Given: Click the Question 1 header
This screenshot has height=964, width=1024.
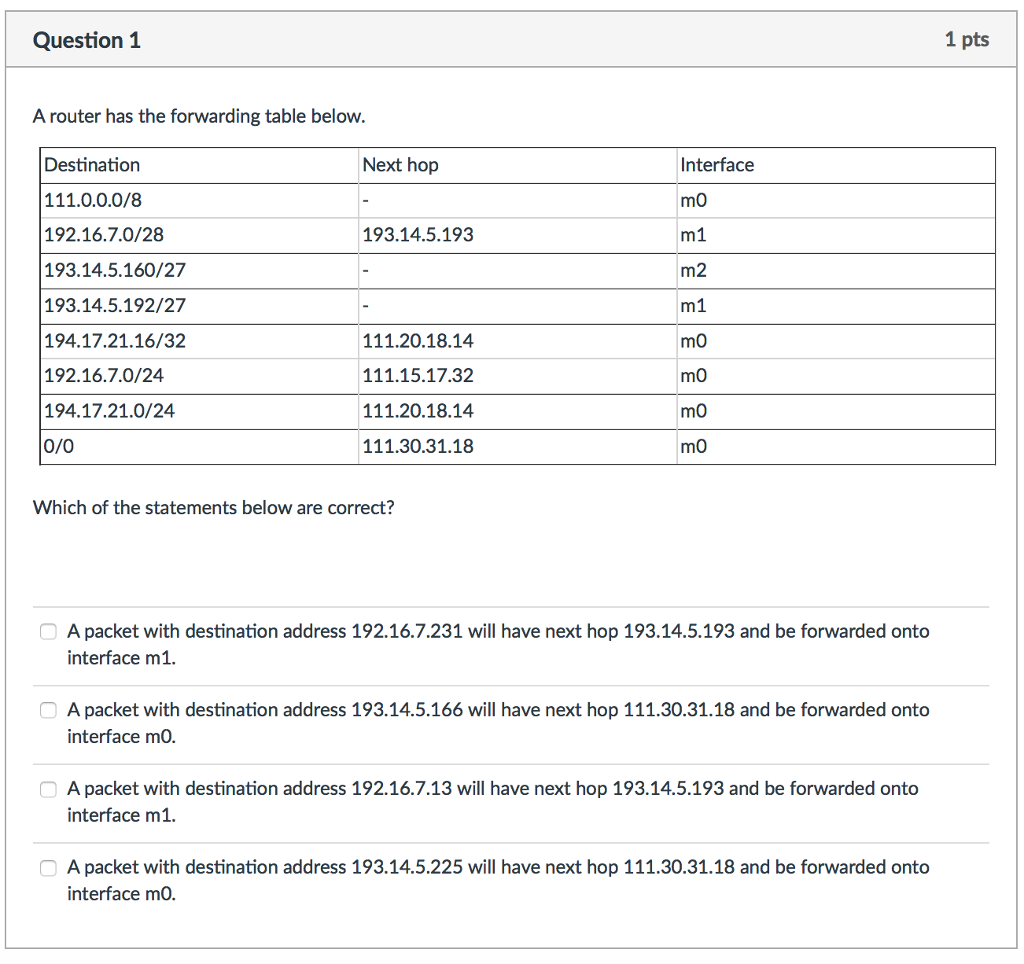Looking at the screenshot, I should [87, 40].
